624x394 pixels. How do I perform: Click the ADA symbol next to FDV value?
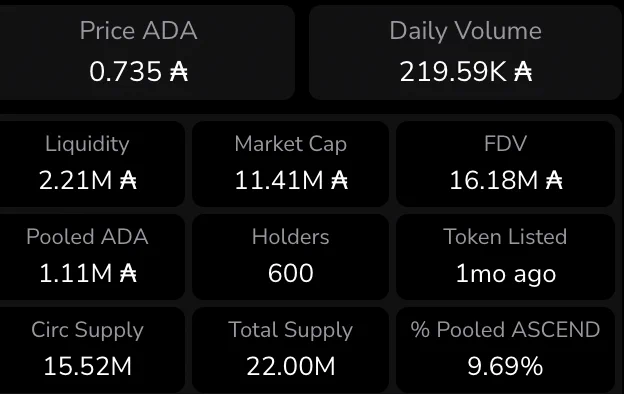coord(554,180)
